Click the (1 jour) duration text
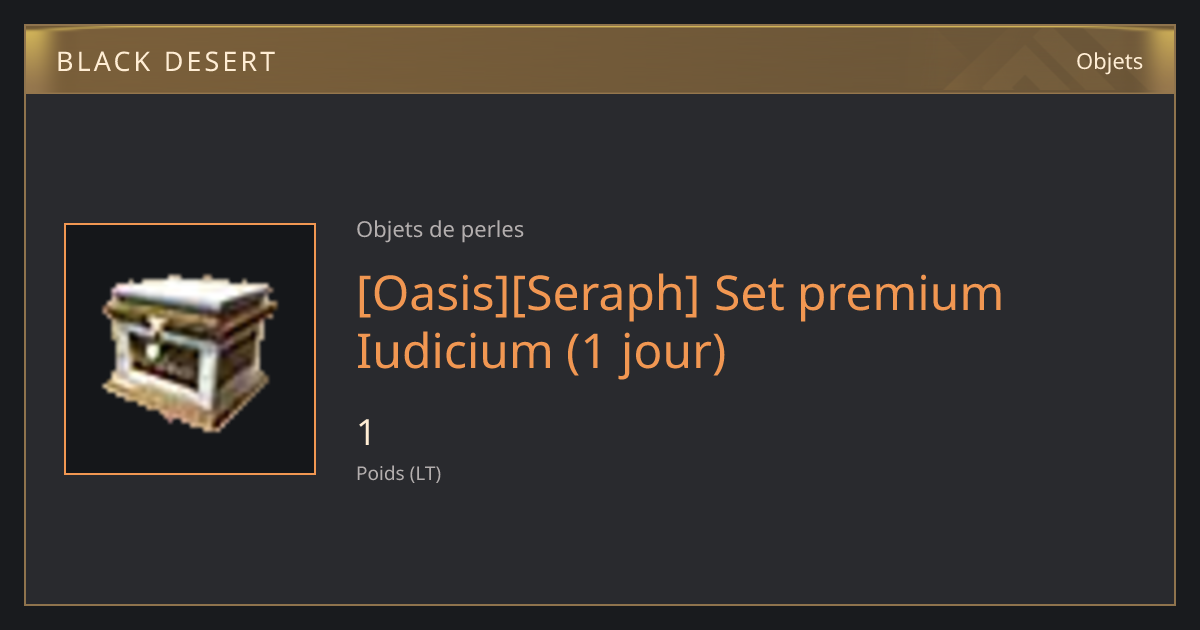This screenshot has width=1200, height=630. 646,353
